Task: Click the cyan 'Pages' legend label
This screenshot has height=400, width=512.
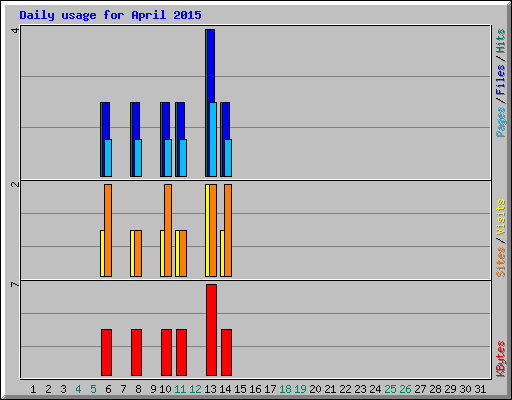Action: (500, 122)
